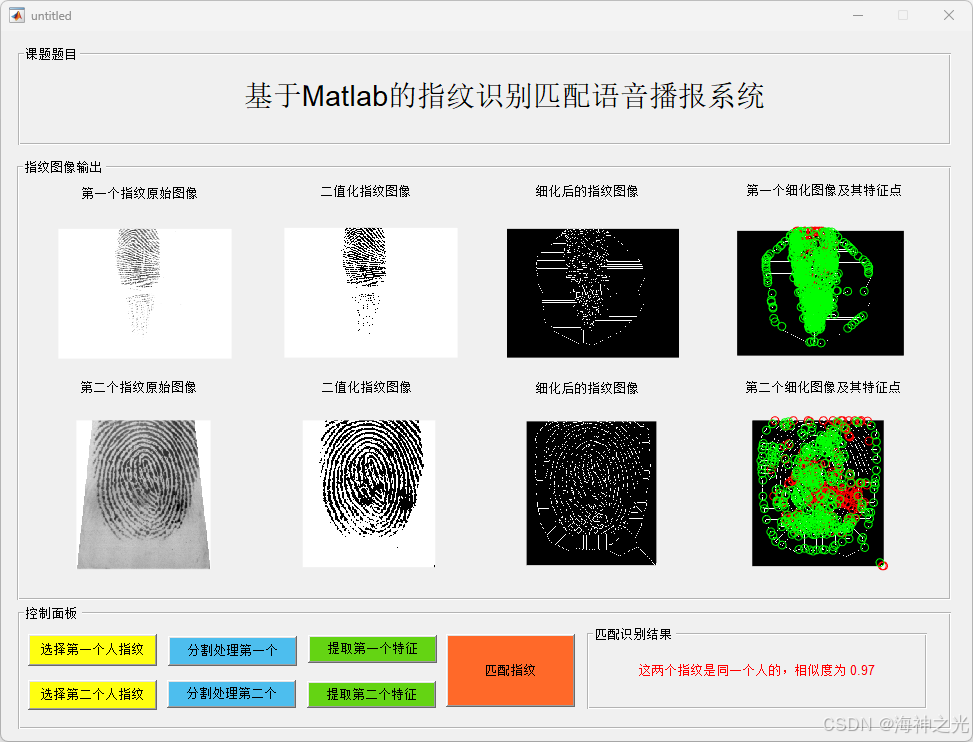This screenshot has width=973, height=742.
Task: Click the label 第一个指纹原始图像
Action: 139,194
